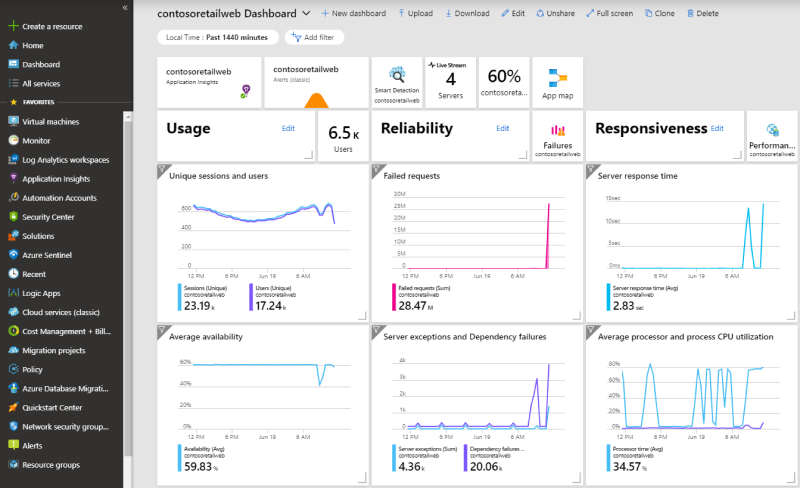The height and width of the screenshot is (488, 800).
Task: Open filter on Server response time chart
Action: (x=591, y=169)
